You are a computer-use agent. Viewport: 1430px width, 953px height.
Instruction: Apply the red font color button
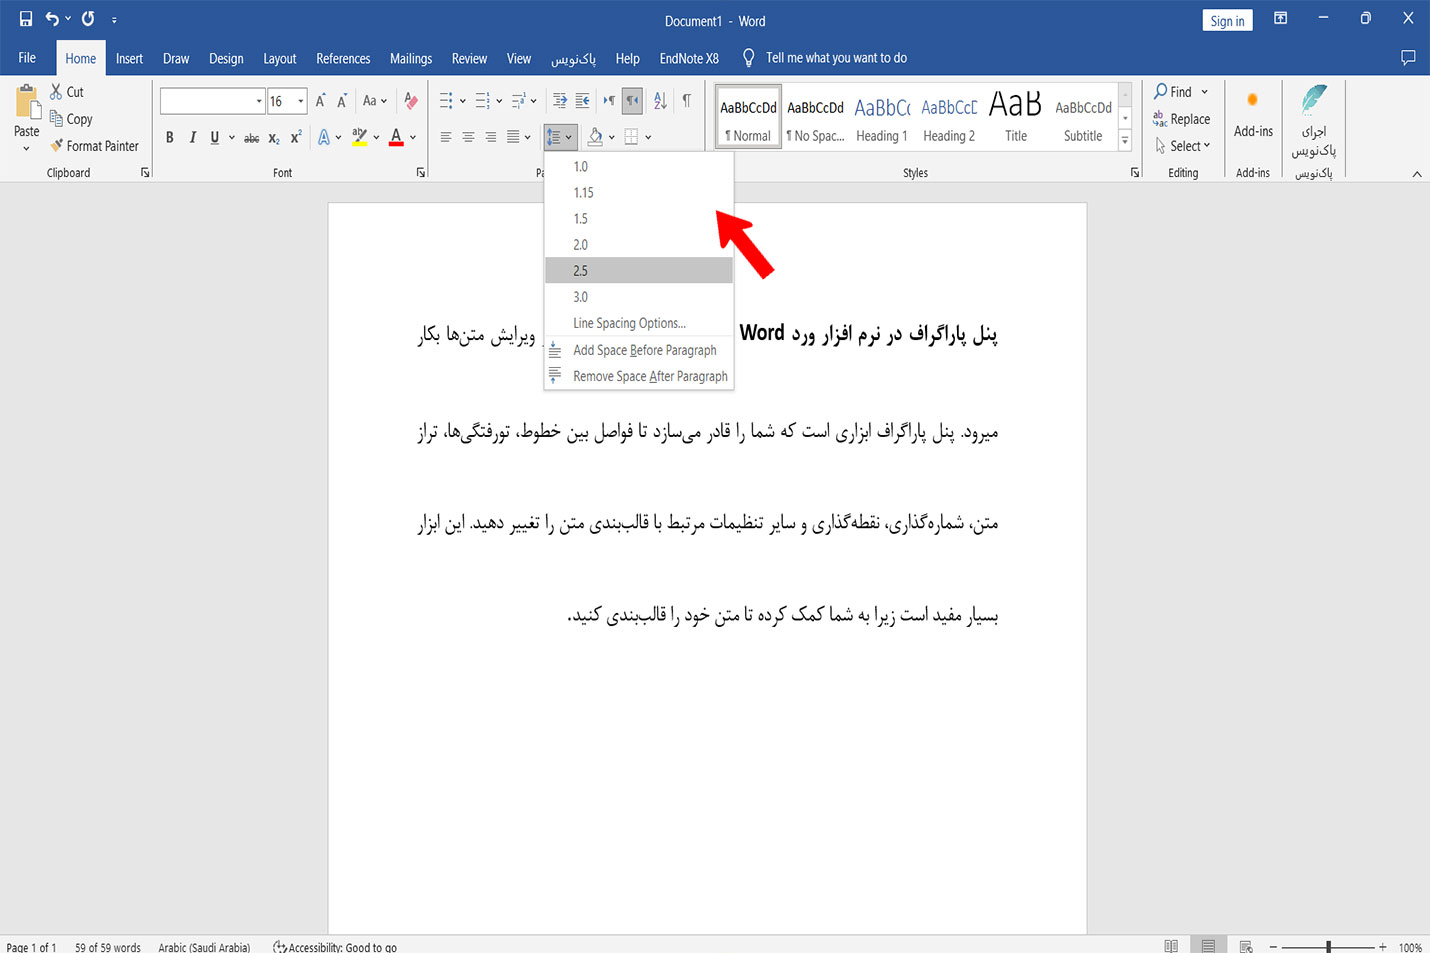pos(396,138)
